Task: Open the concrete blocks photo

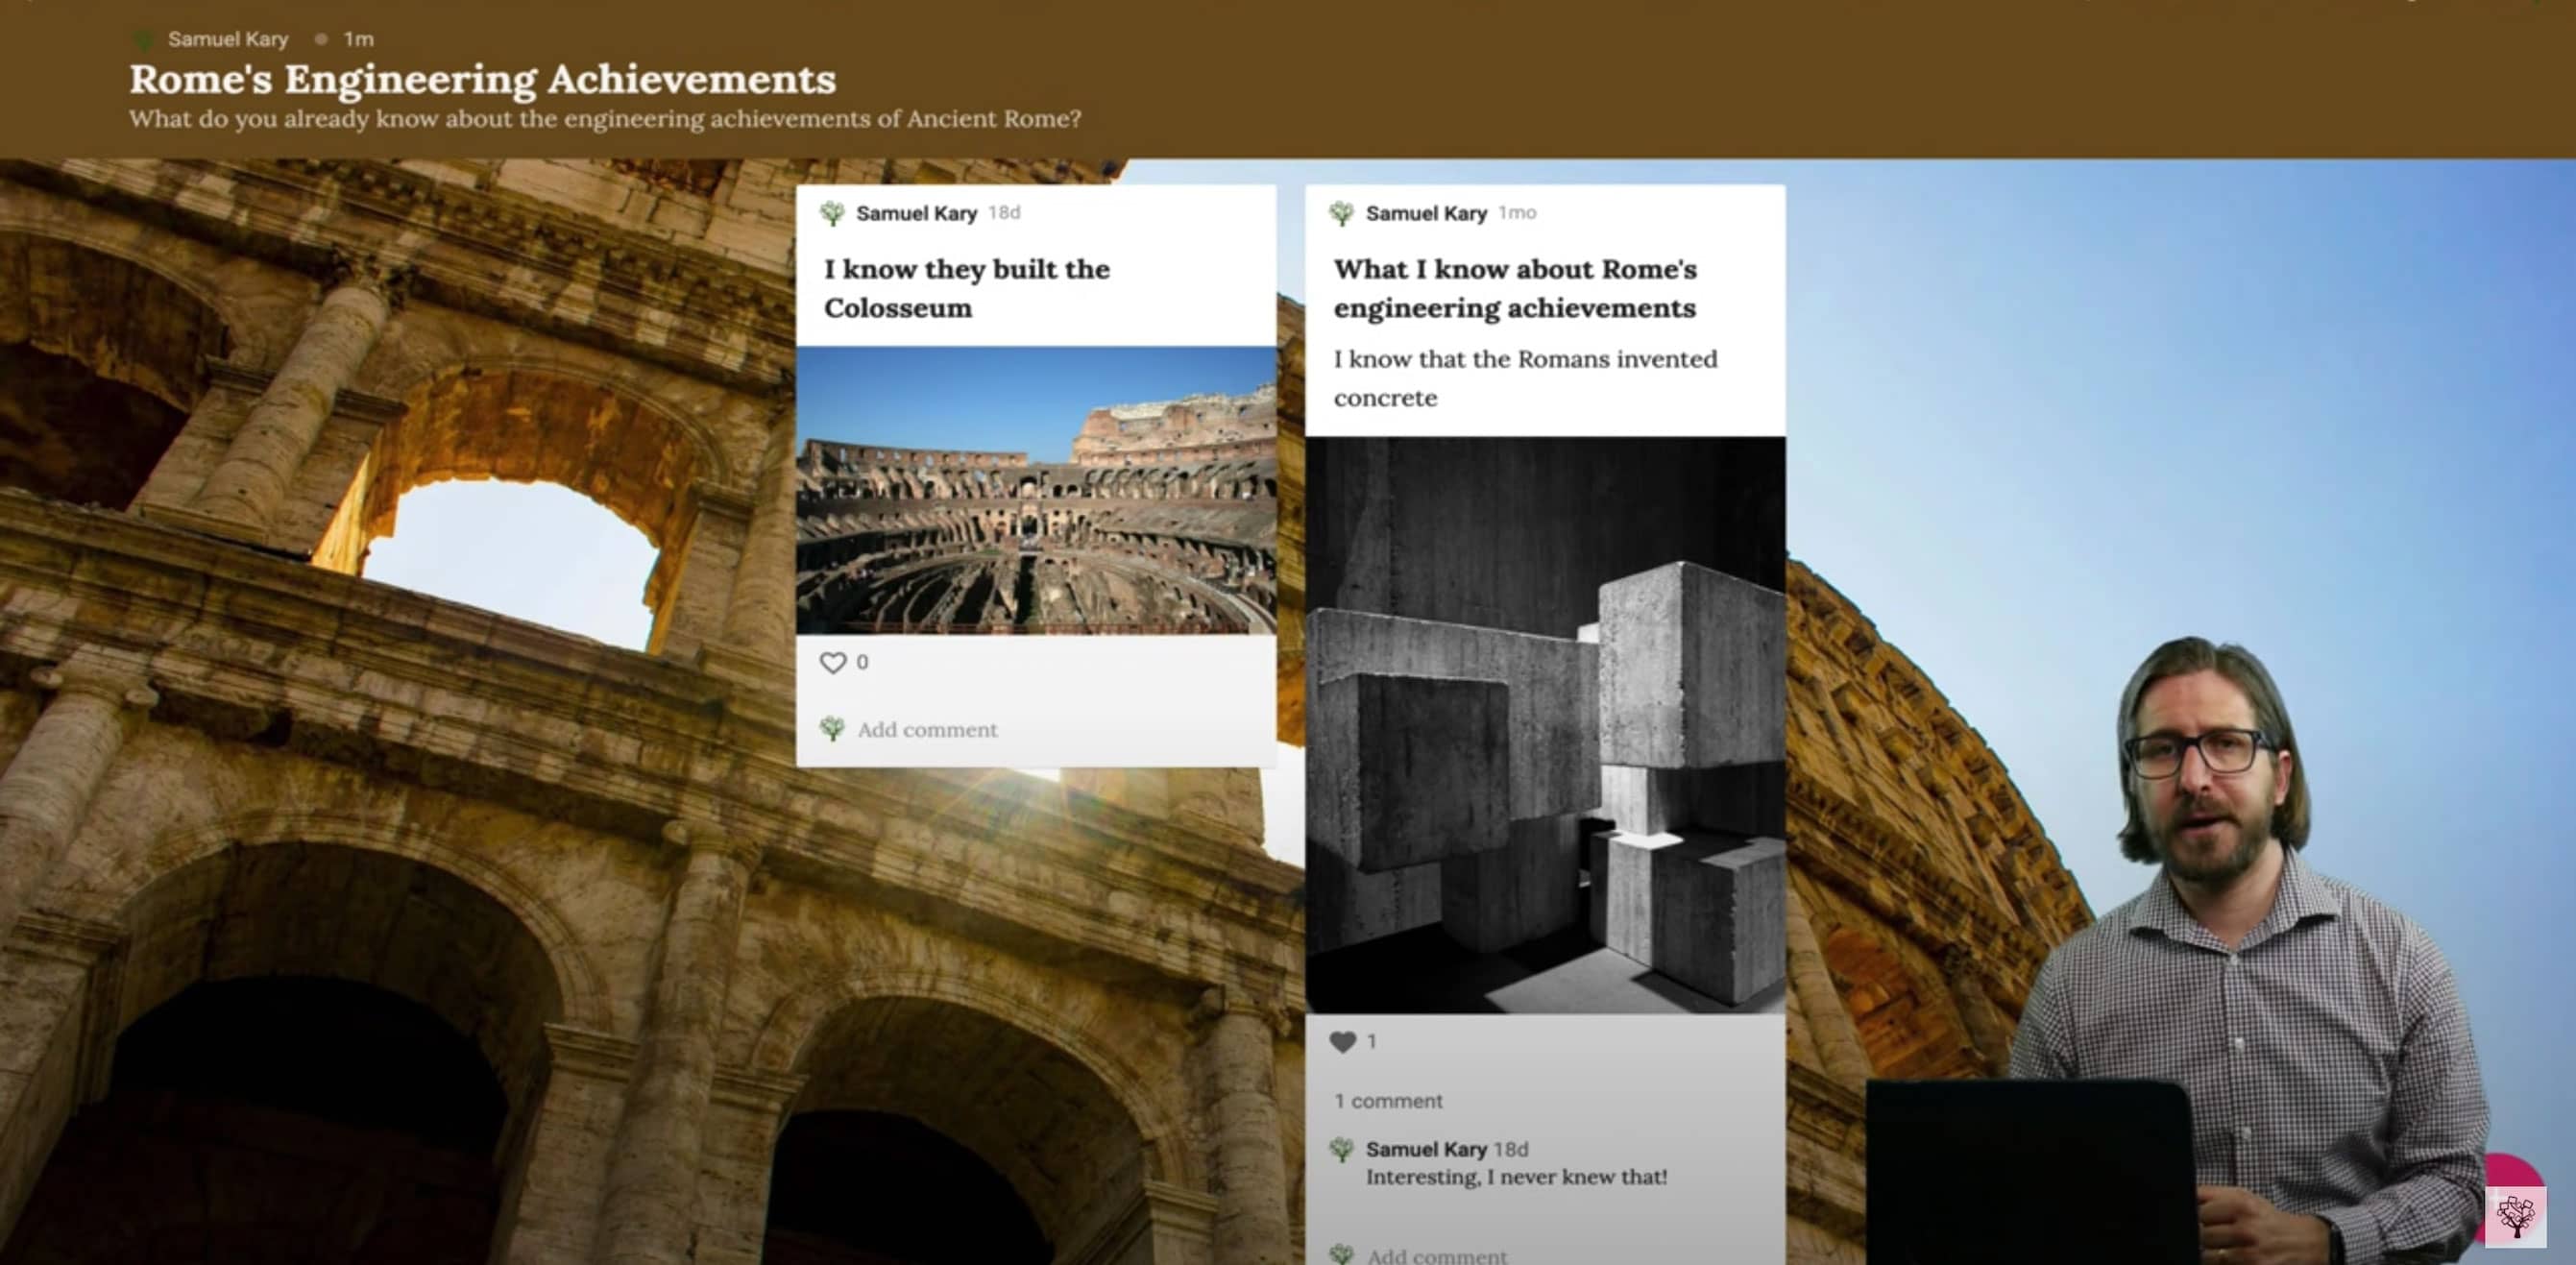Action: 1544,725
